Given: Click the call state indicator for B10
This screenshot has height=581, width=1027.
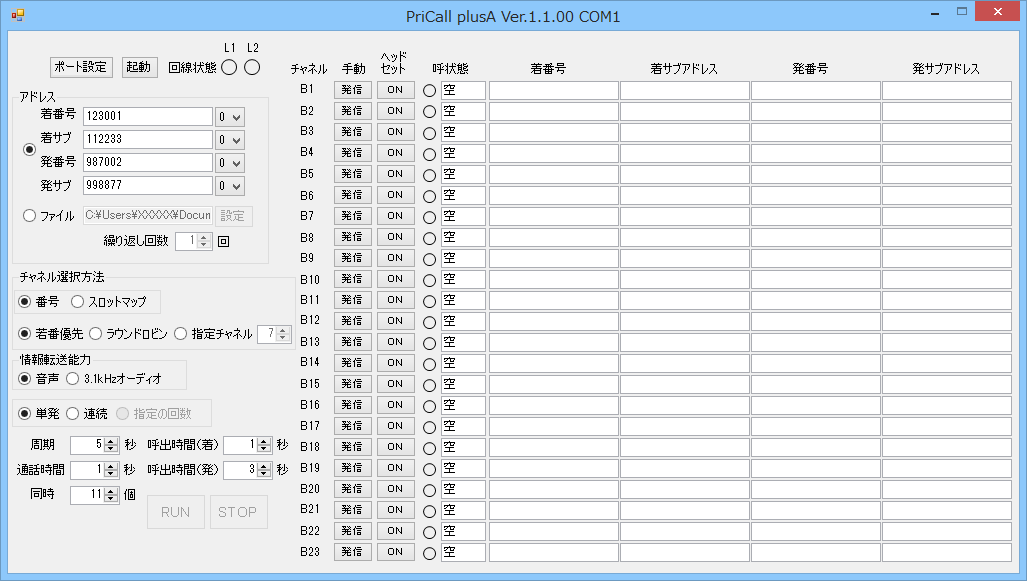Looking at the screenshot, I should (x=429, y=280).
